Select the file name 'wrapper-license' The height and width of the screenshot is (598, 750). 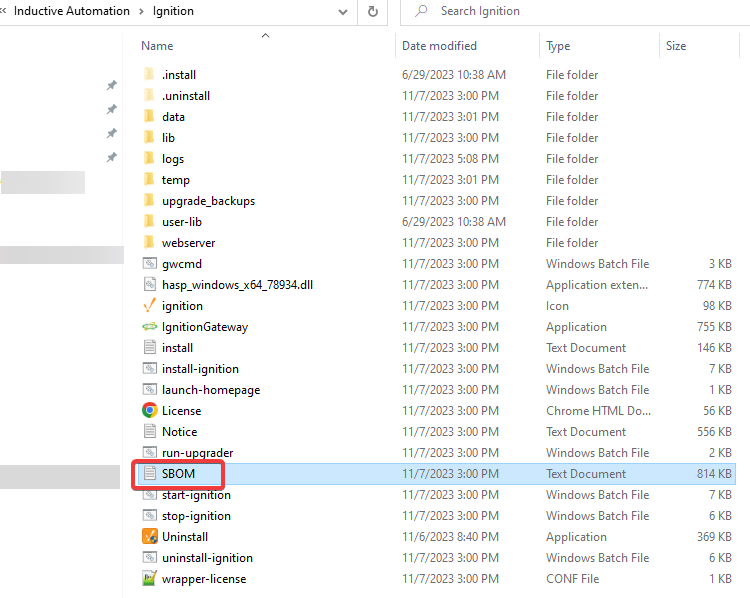[x=204, y=579]
